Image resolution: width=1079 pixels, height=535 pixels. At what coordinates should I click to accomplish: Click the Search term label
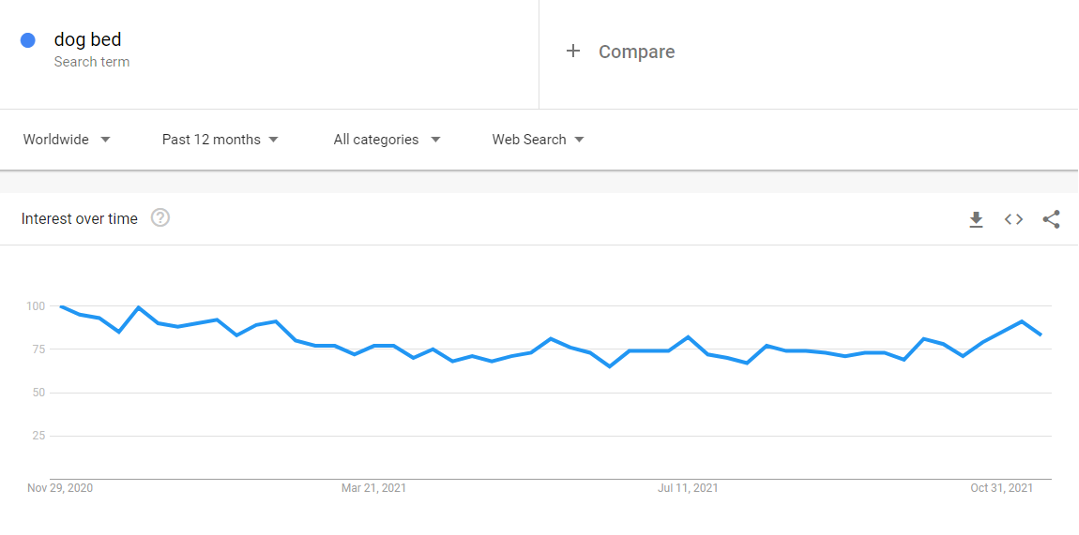point(92,62)
